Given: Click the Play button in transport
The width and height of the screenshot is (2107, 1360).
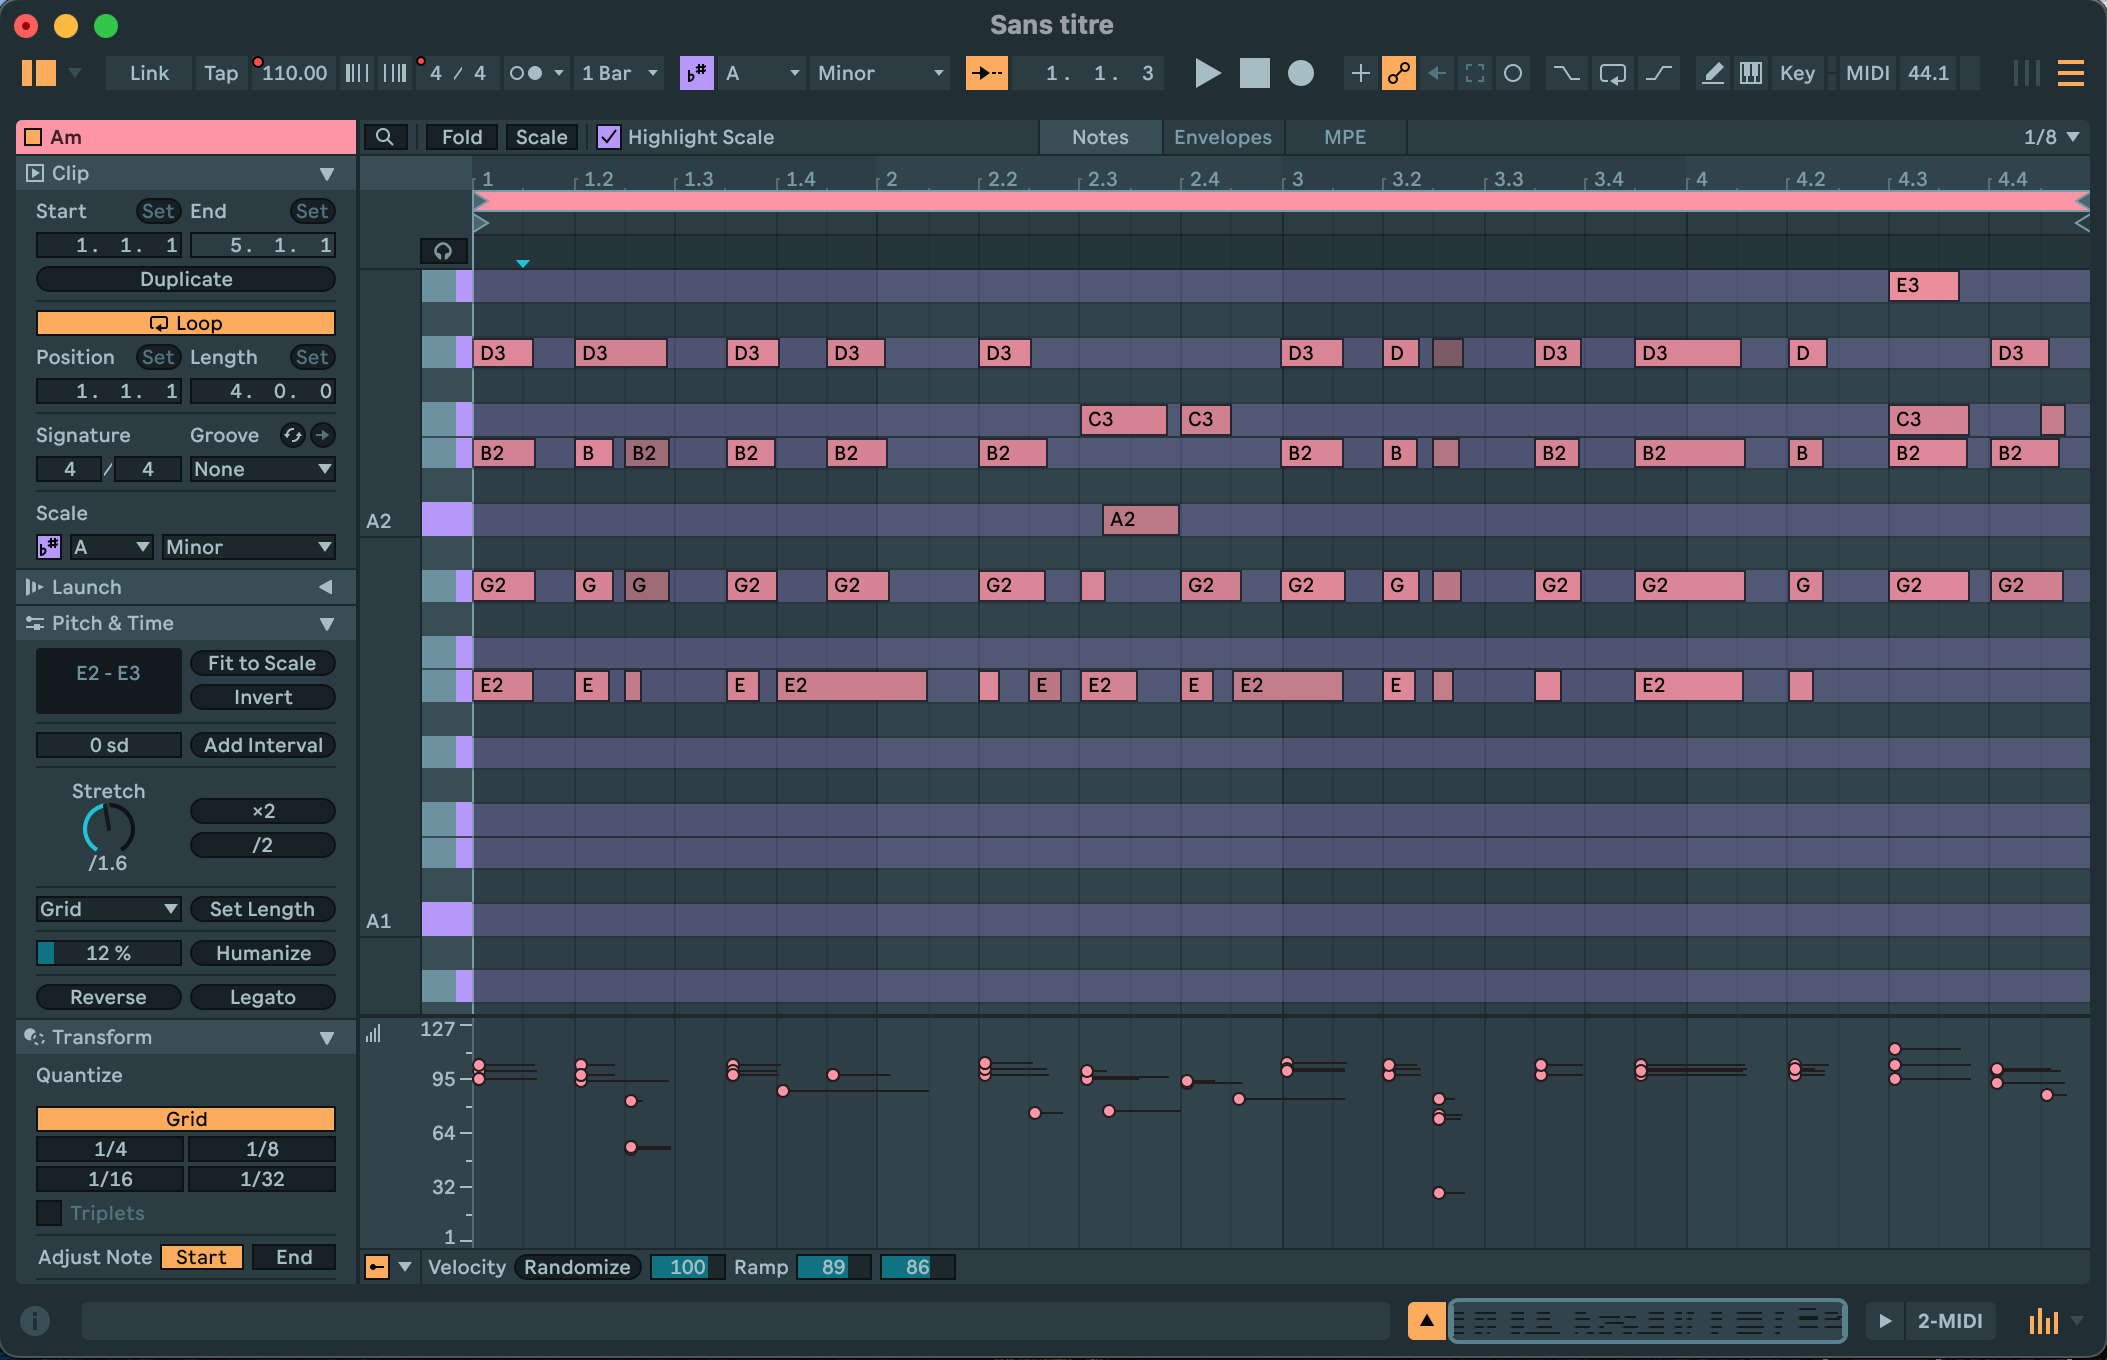Looking at the screenshot, I should click(x=1207, y=73).
